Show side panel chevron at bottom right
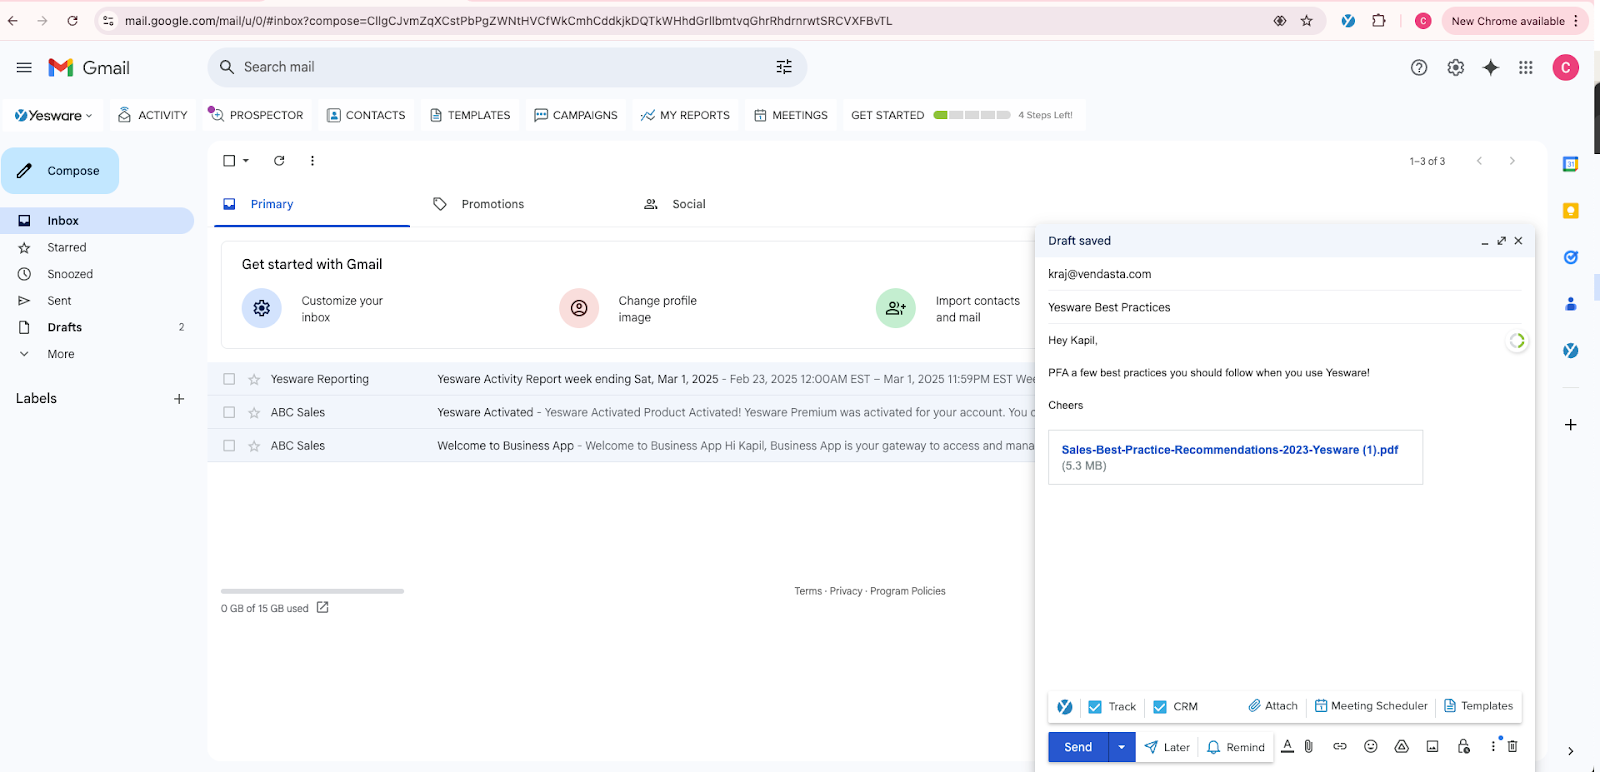The width and height of the screenshot is (1600, 772). pyautogui.click(x=1570, y=751)
